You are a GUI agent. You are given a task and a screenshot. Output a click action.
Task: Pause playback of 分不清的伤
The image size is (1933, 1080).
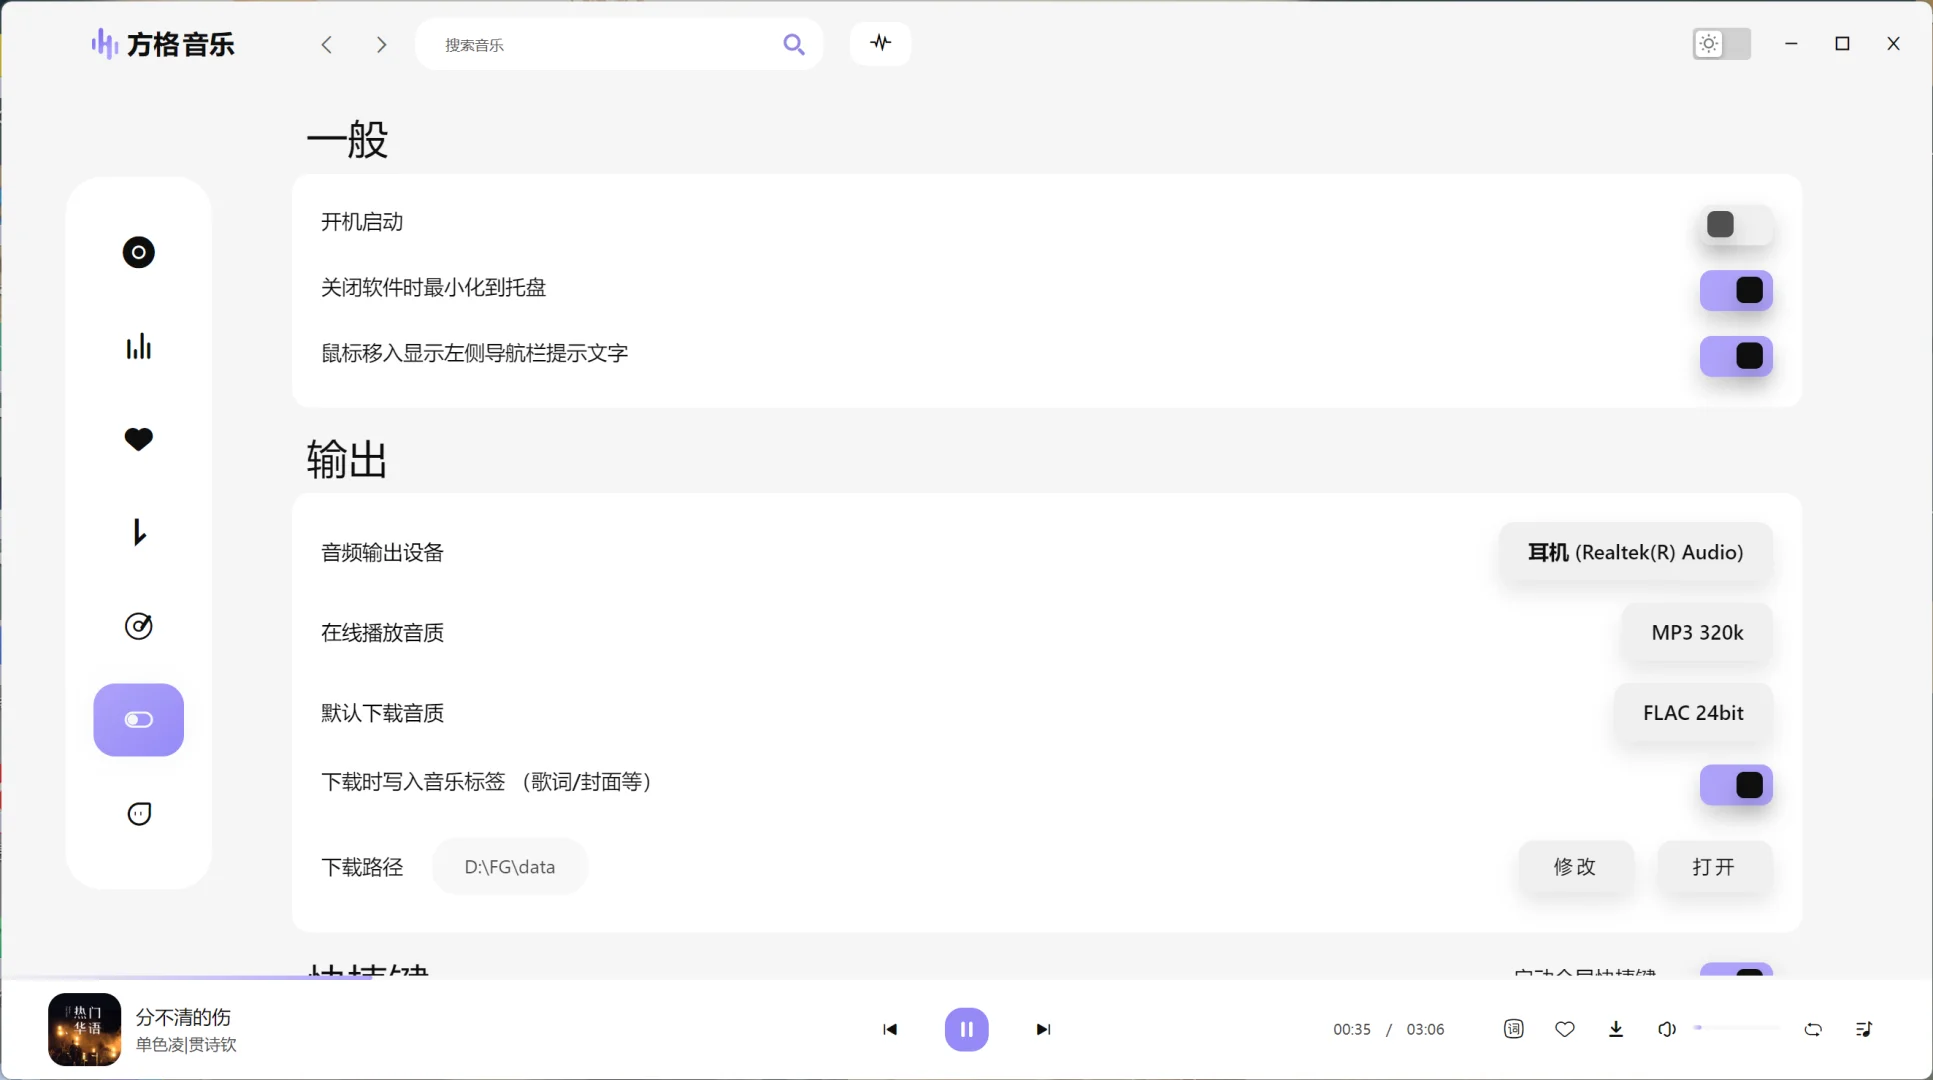pos(966,1029)
